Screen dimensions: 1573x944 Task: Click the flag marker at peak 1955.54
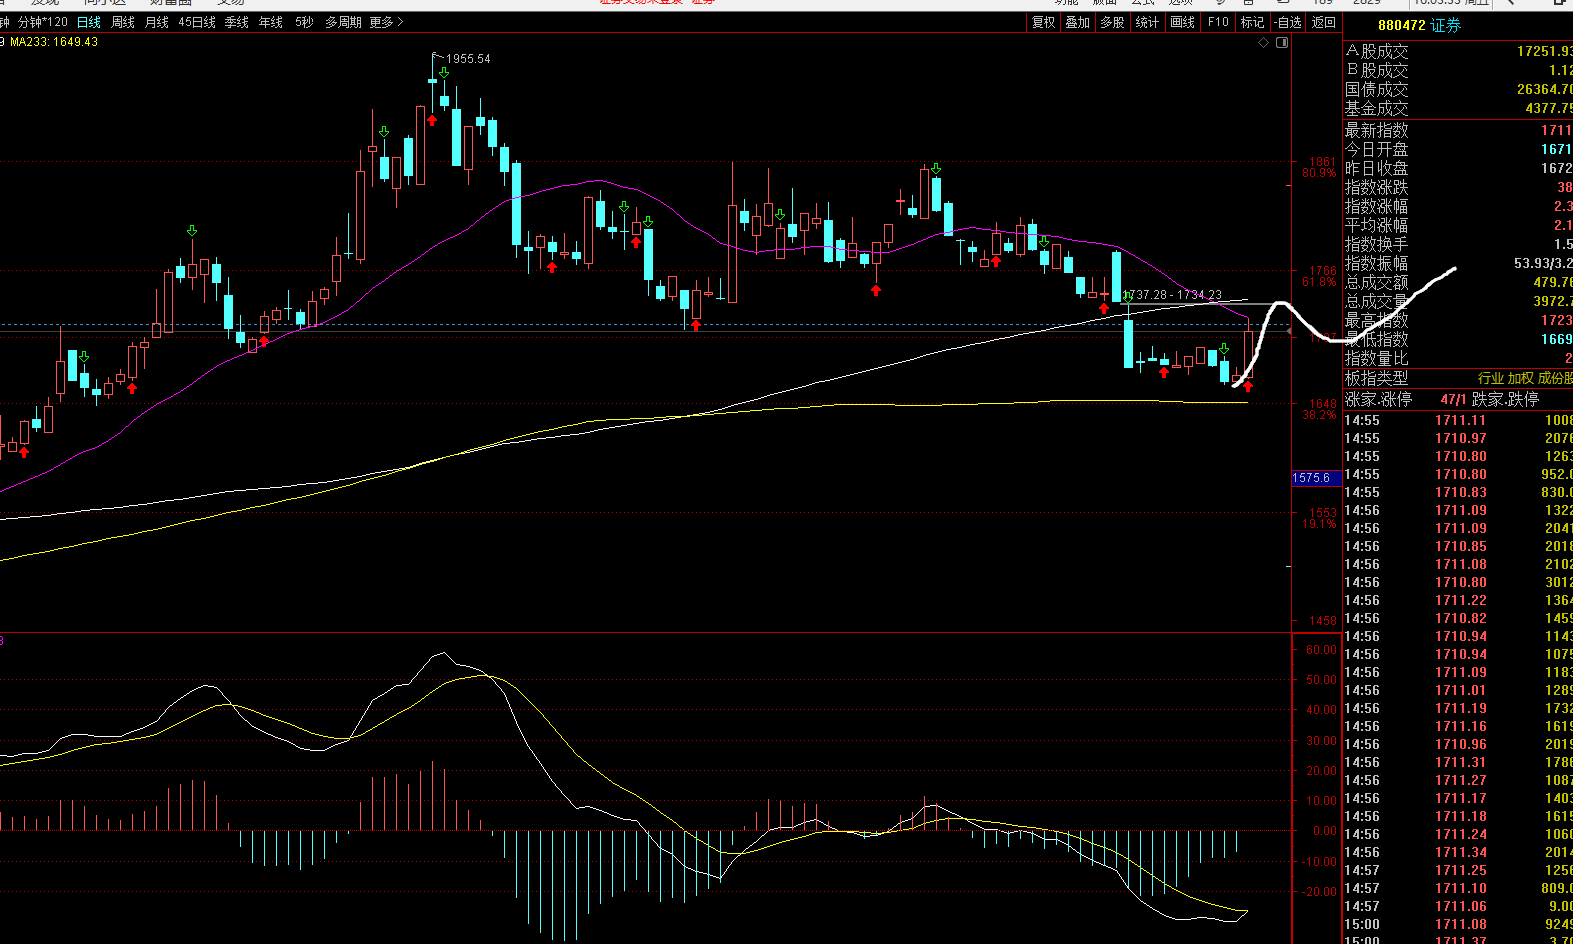pos(436,56)
